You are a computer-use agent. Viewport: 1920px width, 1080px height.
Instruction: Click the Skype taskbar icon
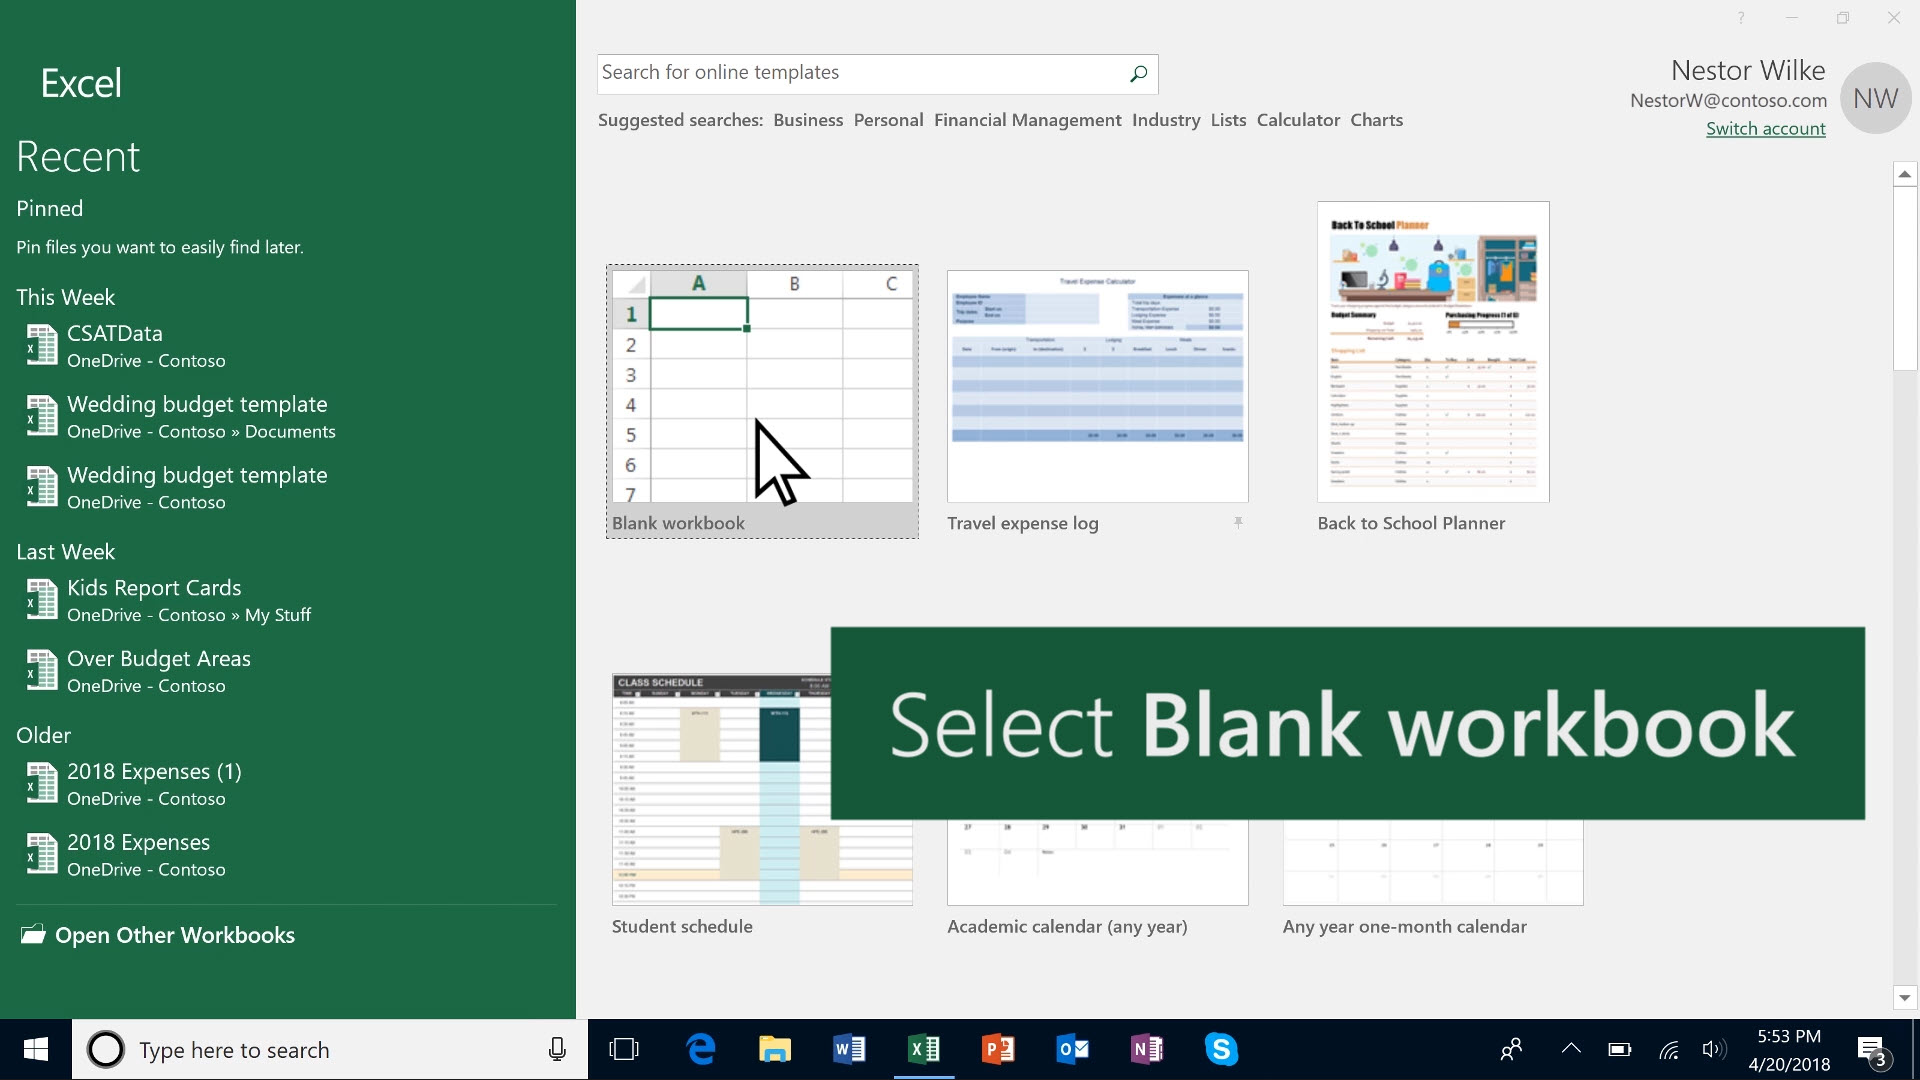[1221, 1049]
